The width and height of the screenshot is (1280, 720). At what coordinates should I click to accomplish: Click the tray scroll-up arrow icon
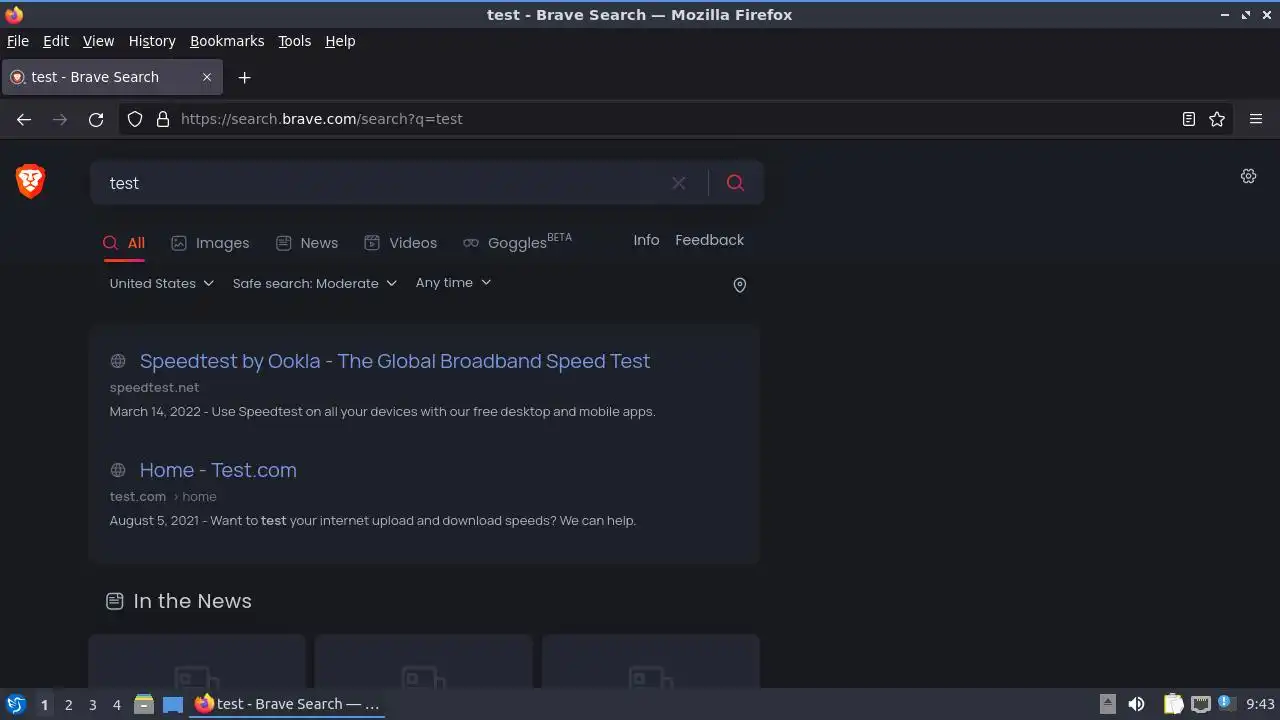(1107, 704)
